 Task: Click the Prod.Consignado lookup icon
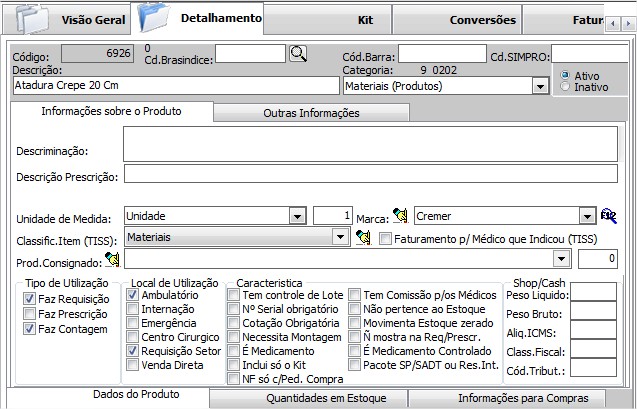pos(113,260)
